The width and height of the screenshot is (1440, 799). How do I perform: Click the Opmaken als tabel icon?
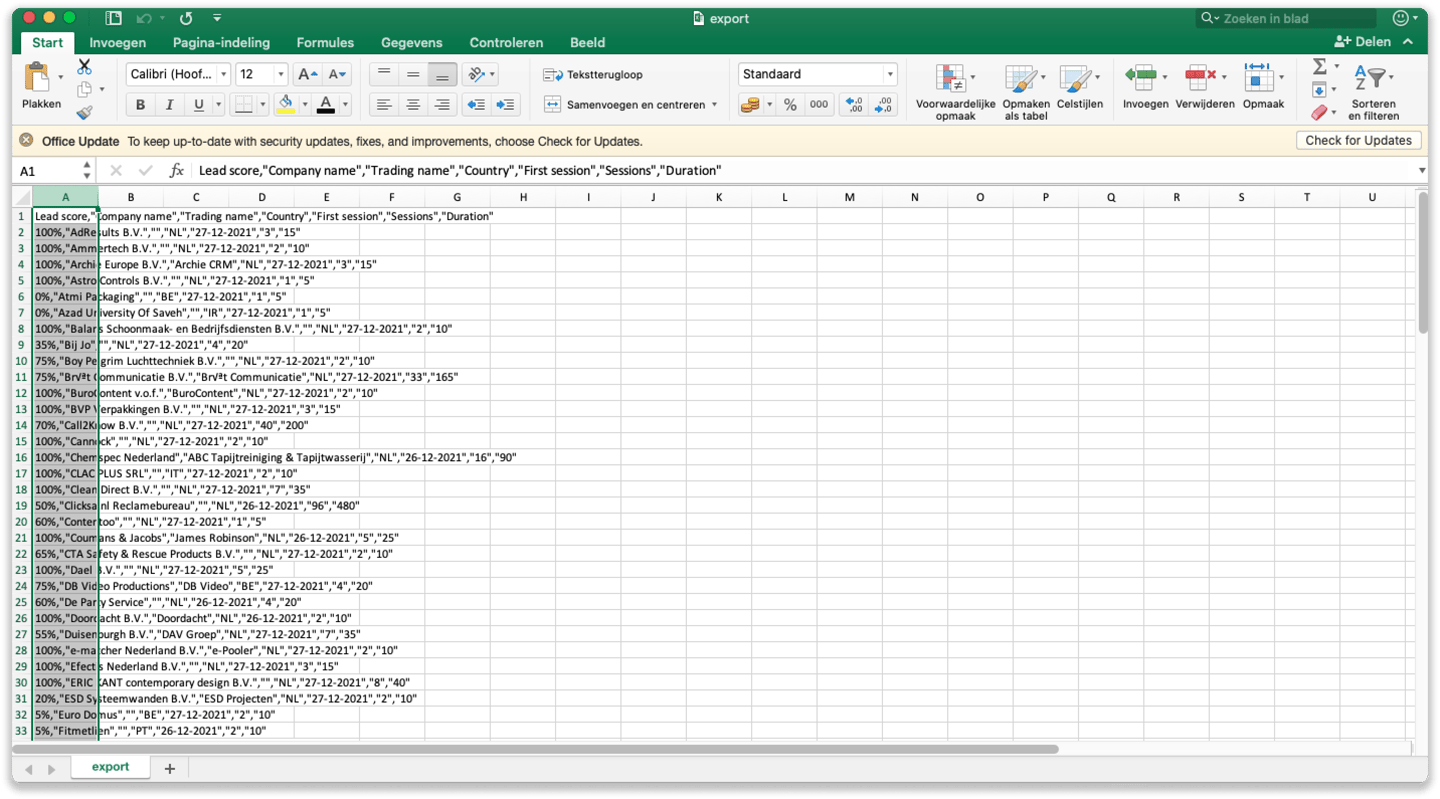coord(1021,80)
